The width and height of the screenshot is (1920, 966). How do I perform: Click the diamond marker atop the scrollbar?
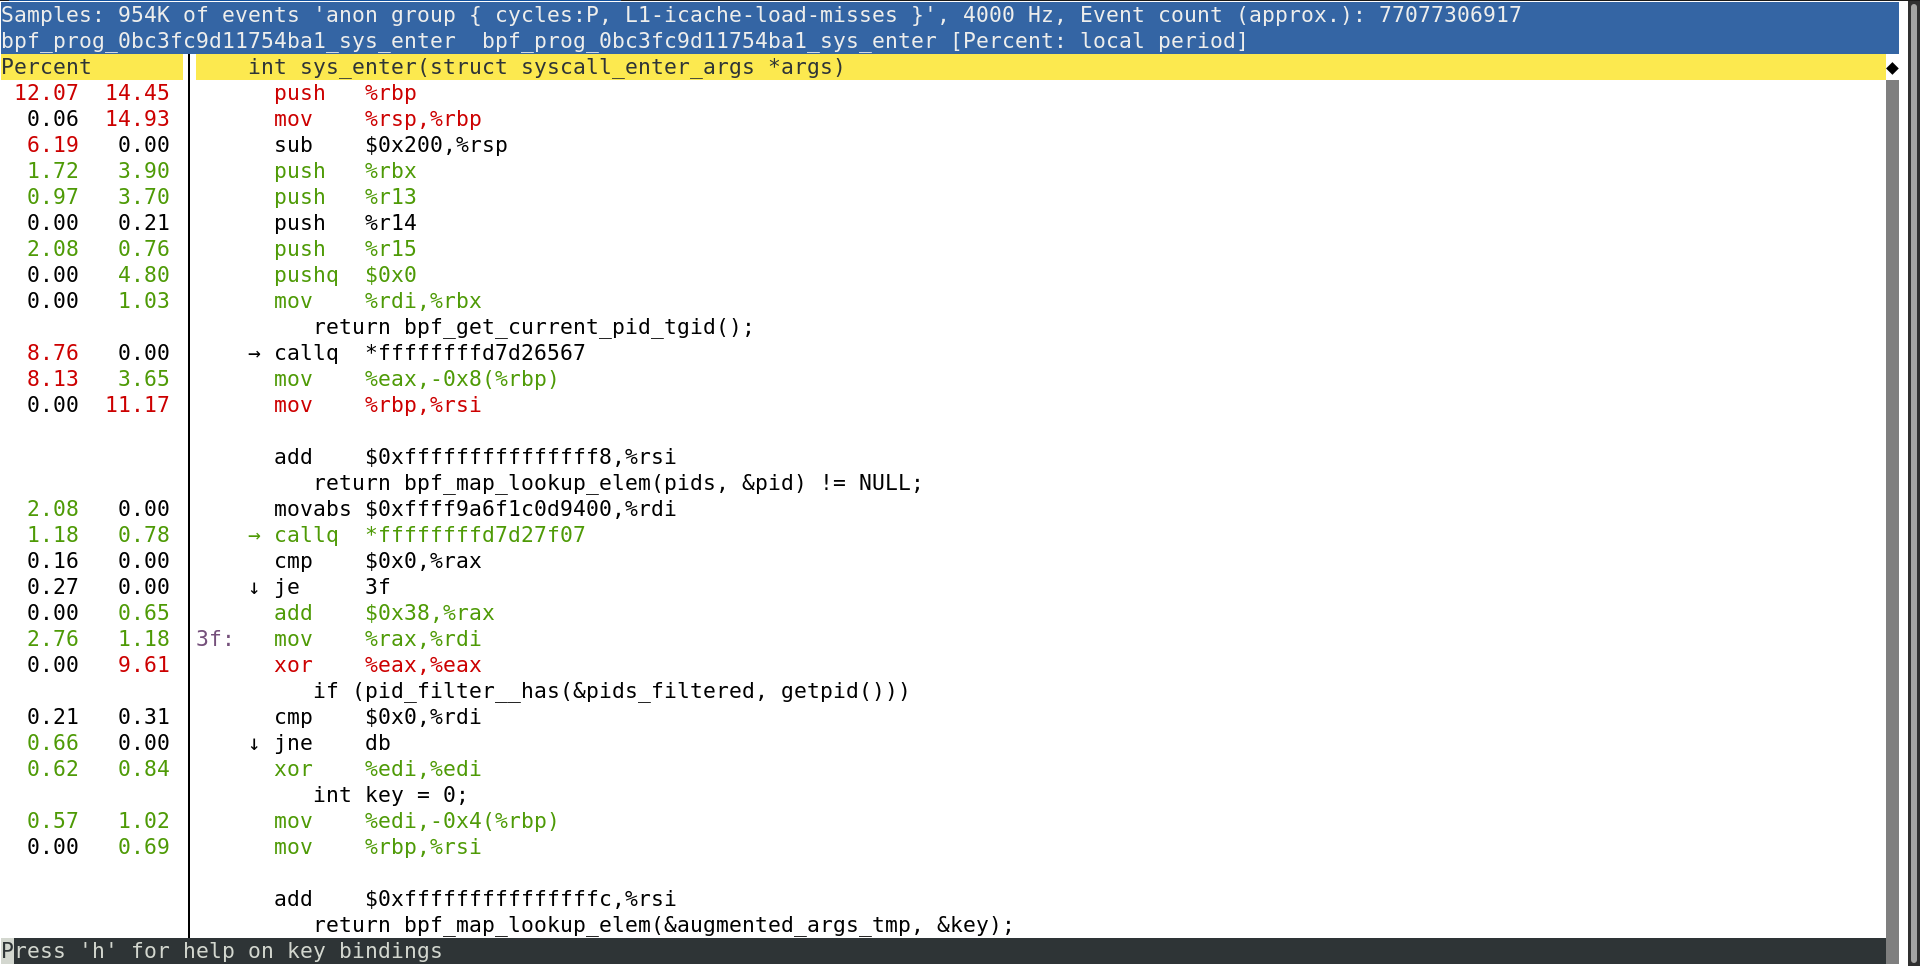coord(1892,68)
